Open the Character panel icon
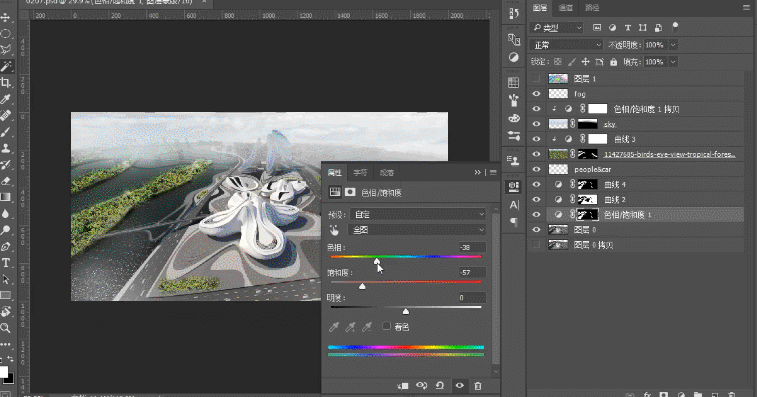This screenshot has width=757, height=397. [514, 205]
